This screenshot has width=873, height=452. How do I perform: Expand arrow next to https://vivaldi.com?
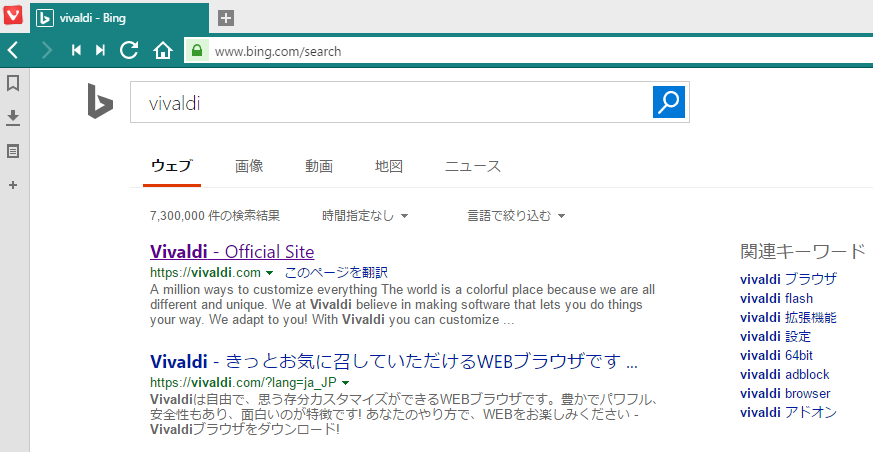click(269, 273)
